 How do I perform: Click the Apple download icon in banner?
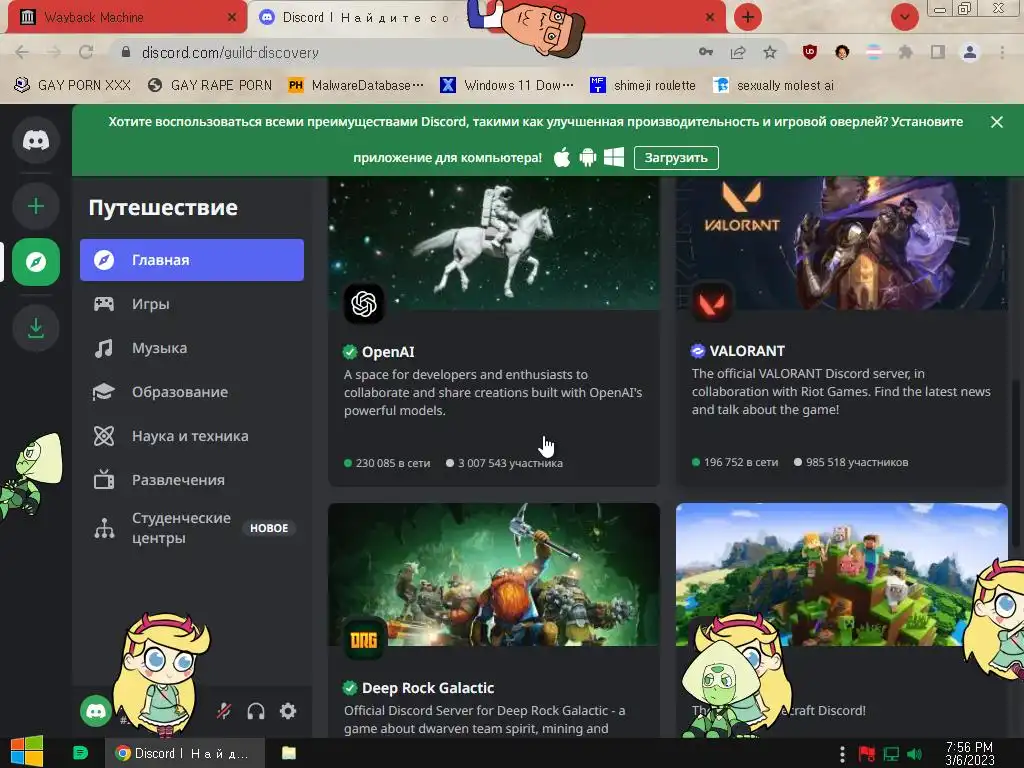(562, 157)
